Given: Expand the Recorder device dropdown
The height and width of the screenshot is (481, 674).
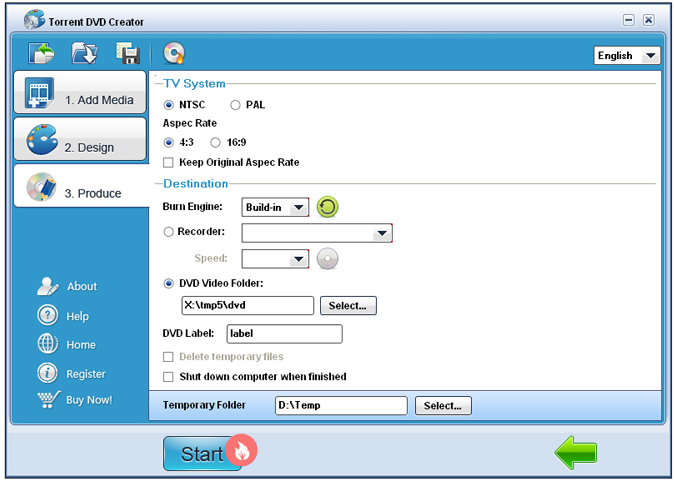Looking at the screenshot, I should (317, 233).
